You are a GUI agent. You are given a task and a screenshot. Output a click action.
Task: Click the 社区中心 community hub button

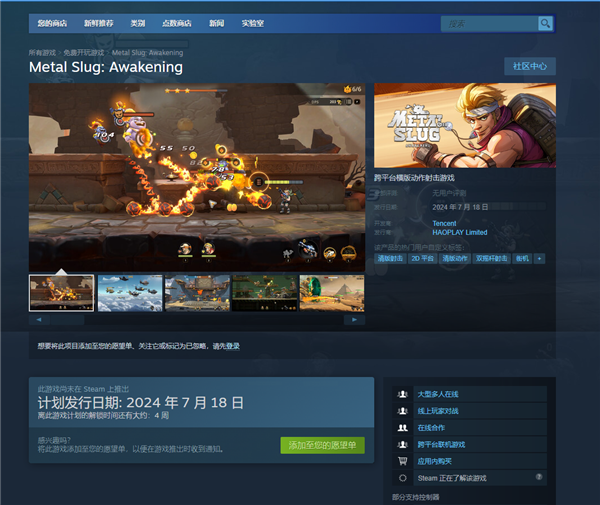530,66
